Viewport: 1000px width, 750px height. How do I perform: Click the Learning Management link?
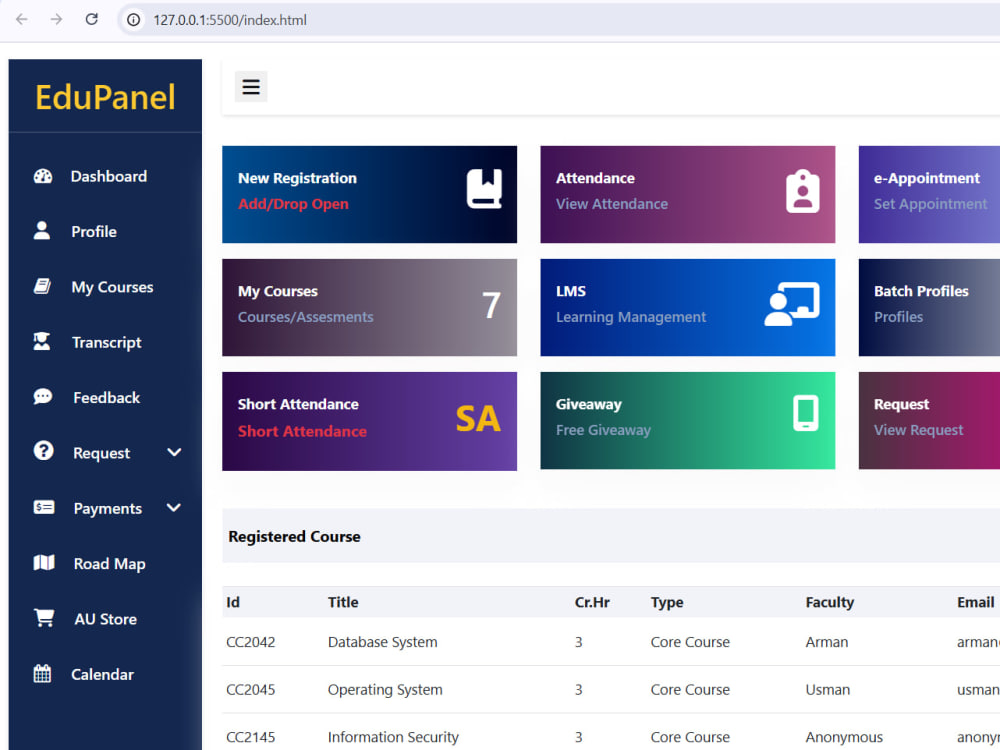[x=631, y=317]
